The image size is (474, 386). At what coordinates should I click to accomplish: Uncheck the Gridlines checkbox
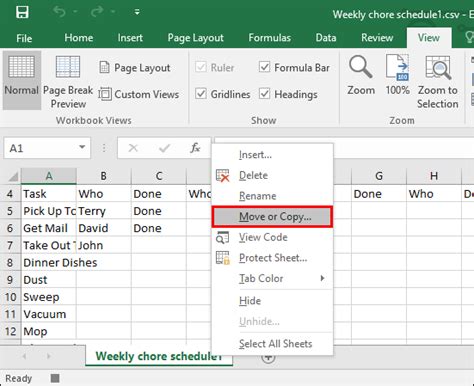[201, 94]
